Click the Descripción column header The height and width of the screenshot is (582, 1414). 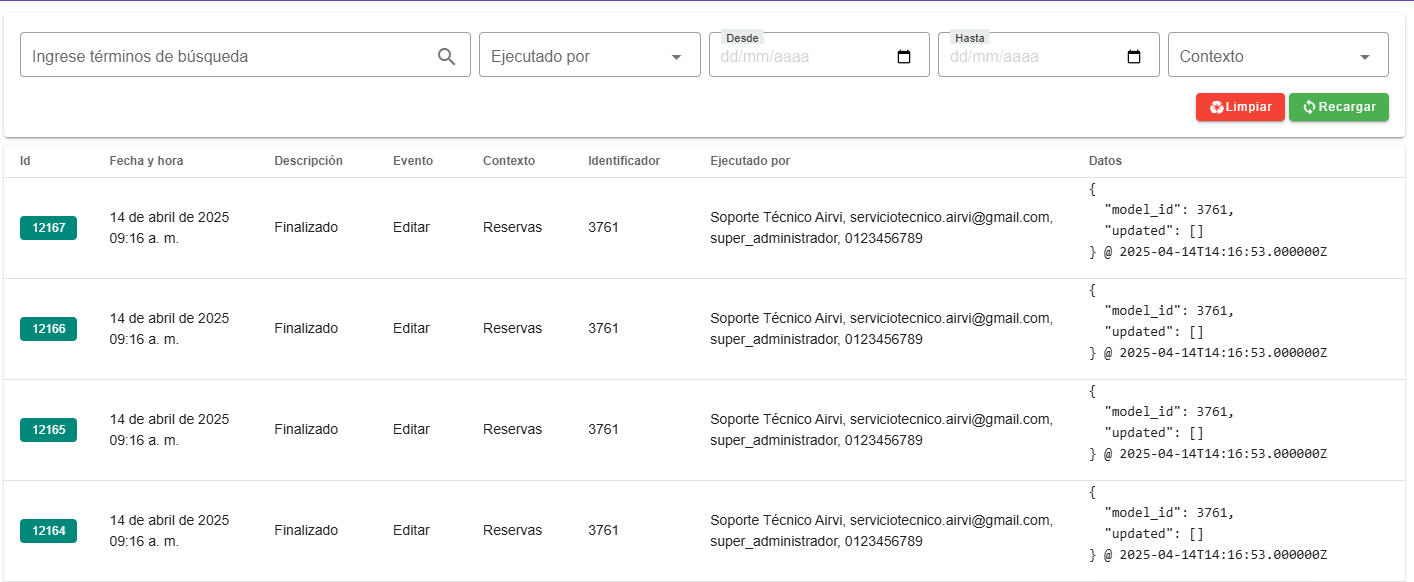point(308,161)
